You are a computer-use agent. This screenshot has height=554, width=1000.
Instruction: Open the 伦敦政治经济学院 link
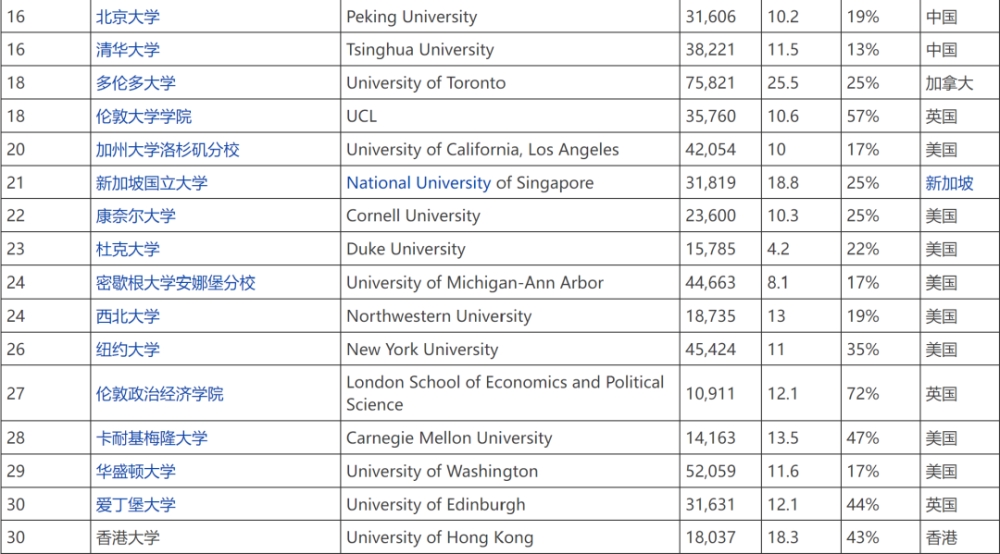tap(159, 394)
